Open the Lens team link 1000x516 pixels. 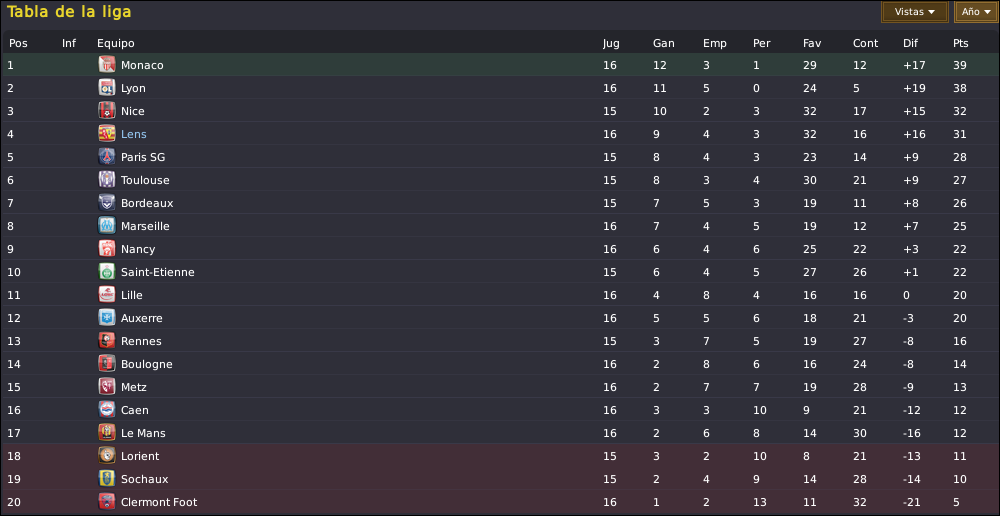tap(133, 134)
